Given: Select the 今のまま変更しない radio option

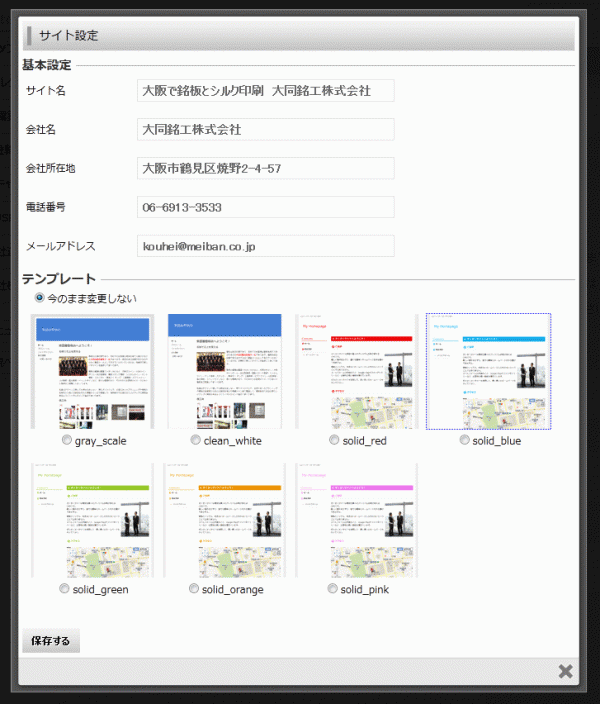Looking at the screenshot, I should pos(40,298).
